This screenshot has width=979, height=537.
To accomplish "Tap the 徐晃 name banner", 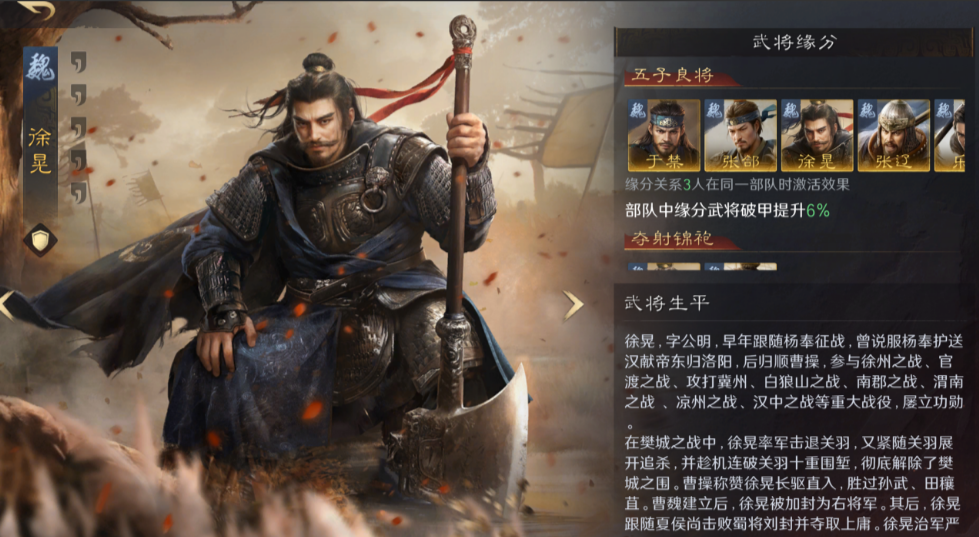I will click(x=40, y=150).
